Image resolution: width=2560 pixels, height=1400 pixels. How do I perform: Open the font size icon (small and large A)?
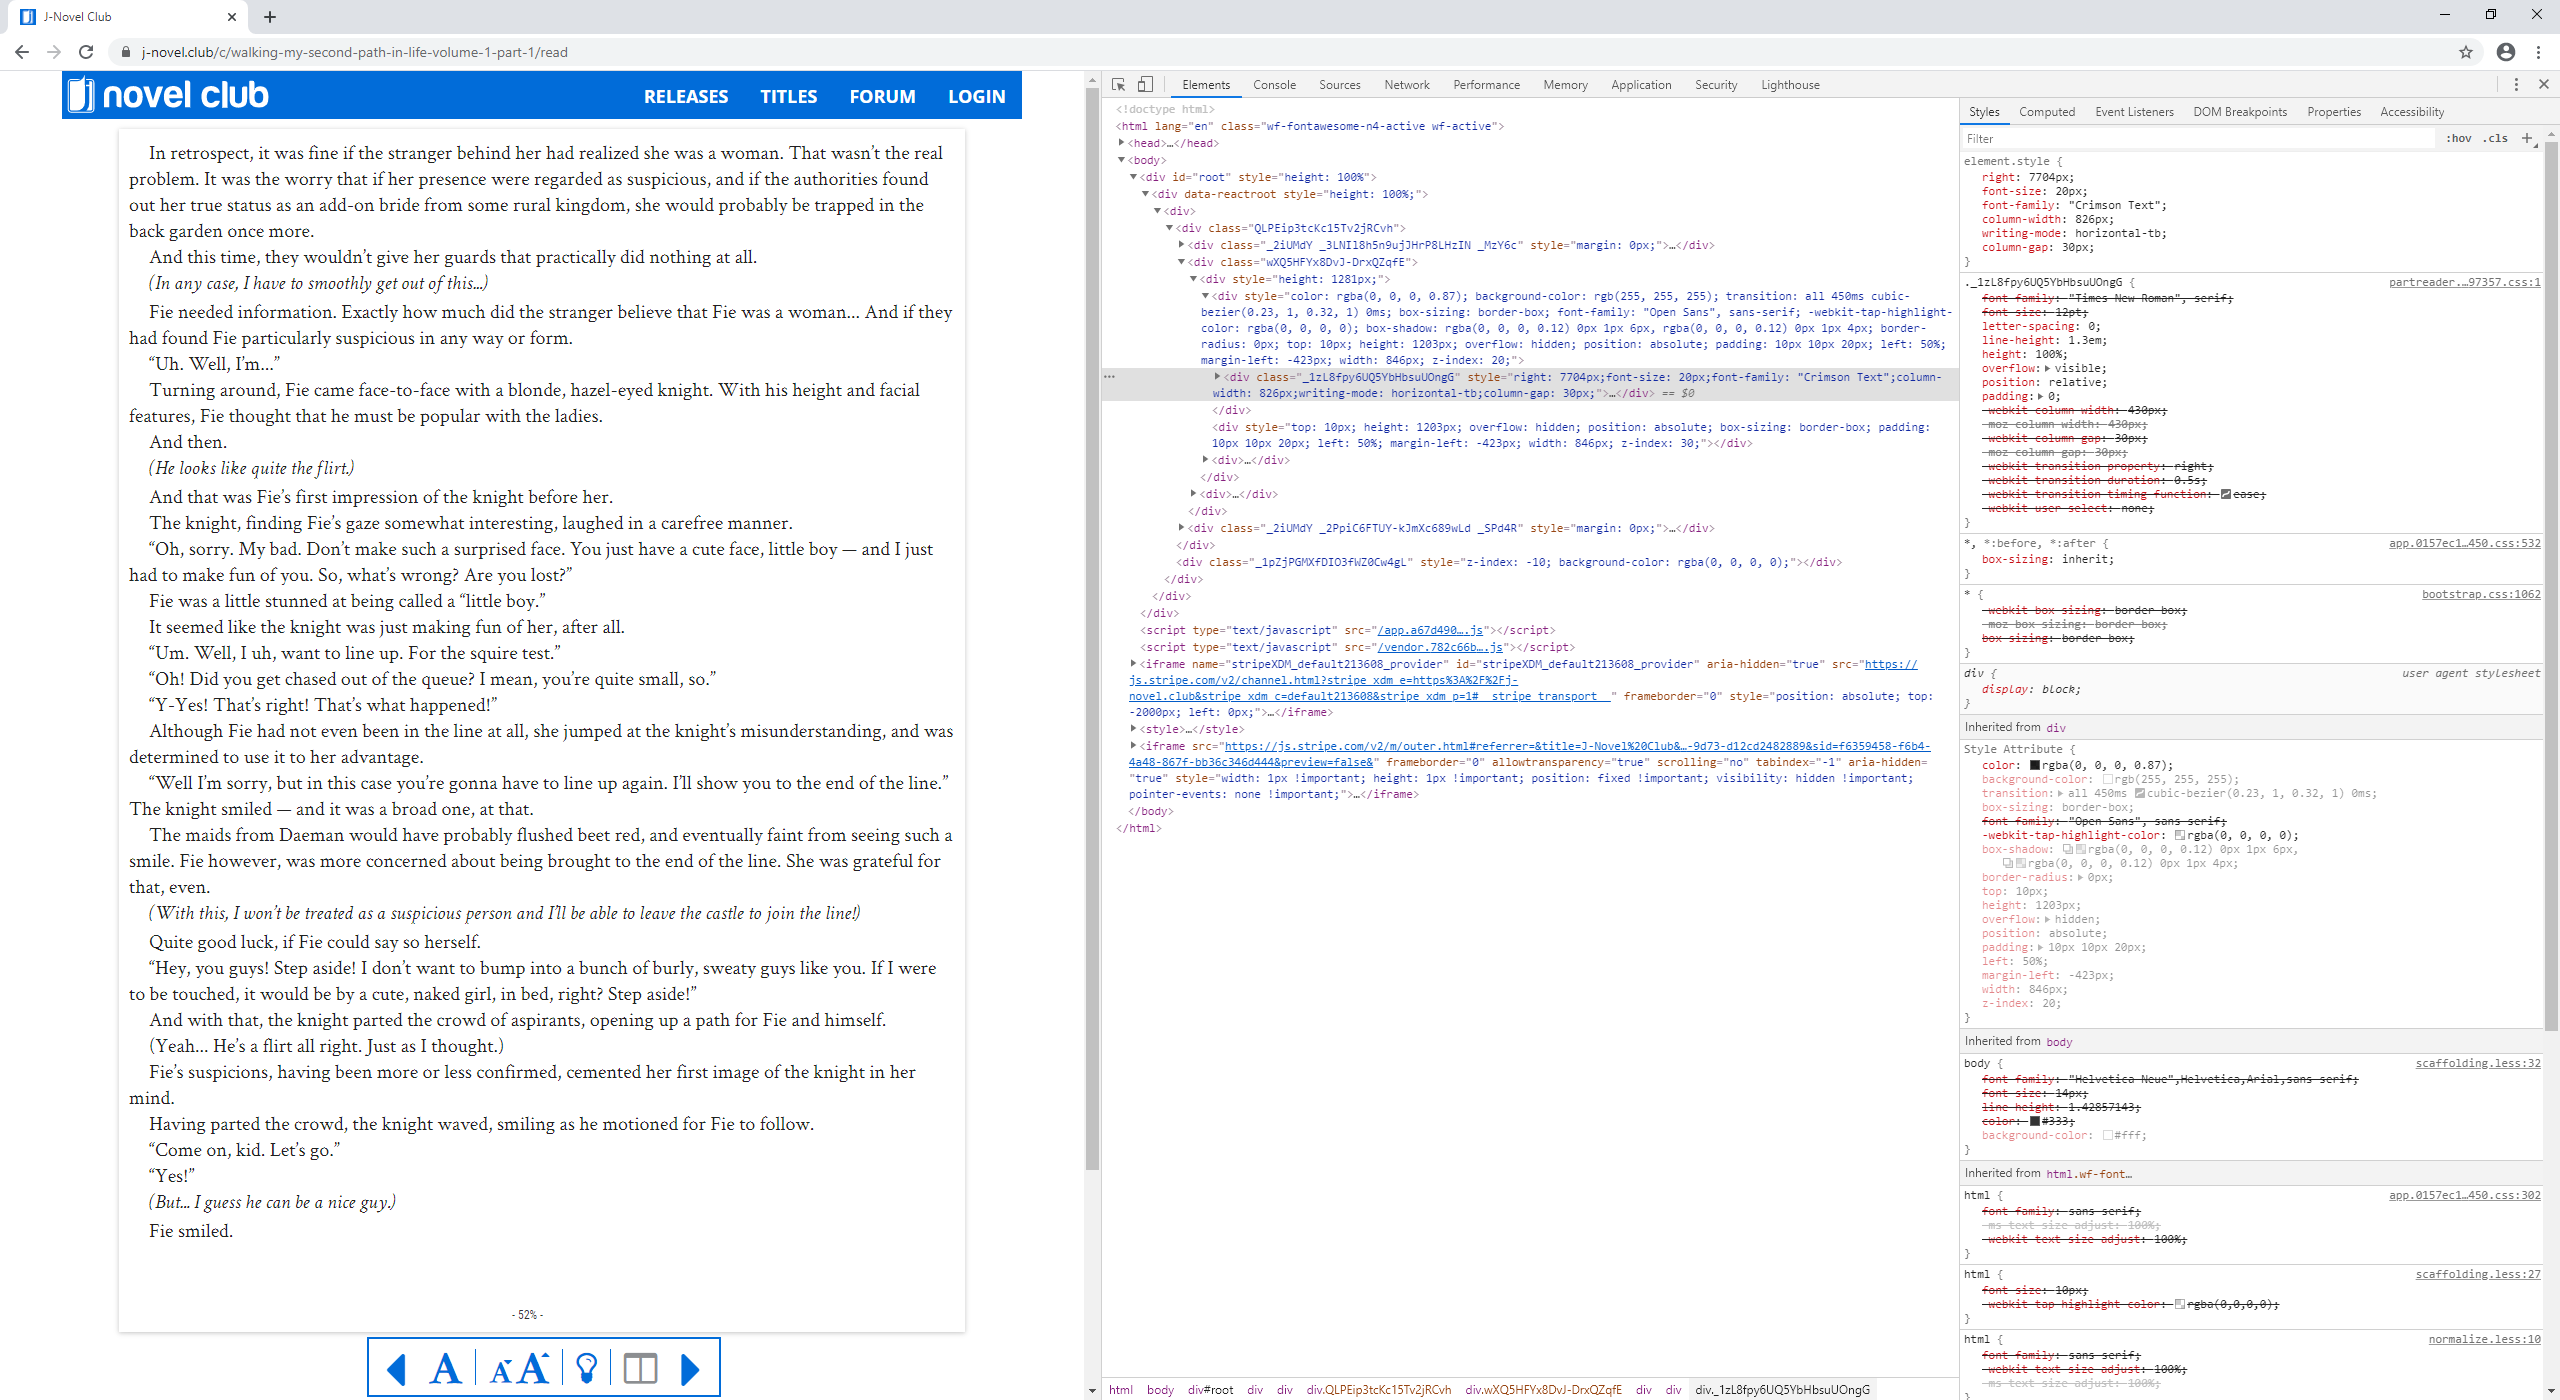pos(520,1368)
